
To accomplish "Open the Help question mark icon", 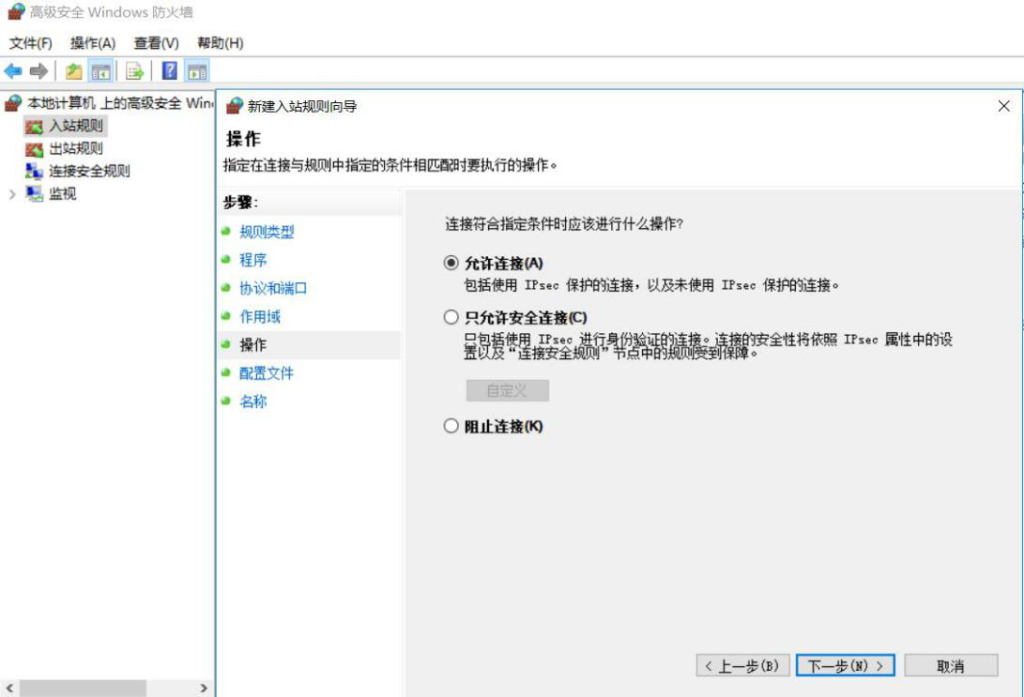I will coord(169,71).
